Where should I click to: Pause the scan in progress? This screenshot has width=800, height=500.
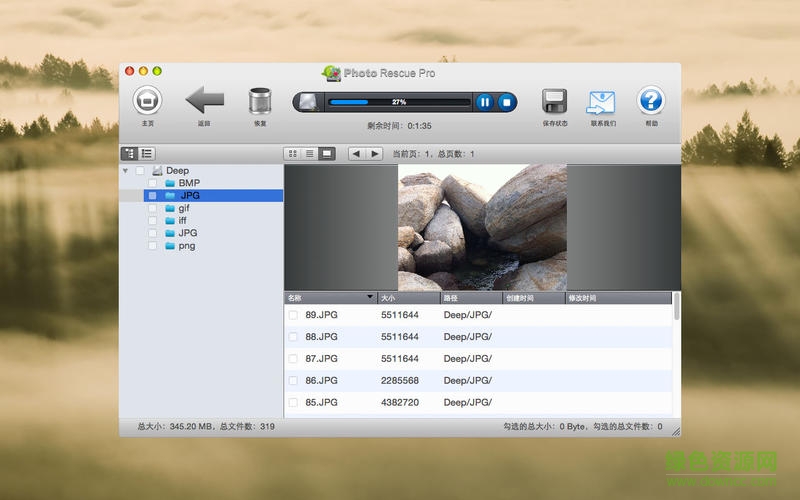point(484,102)
